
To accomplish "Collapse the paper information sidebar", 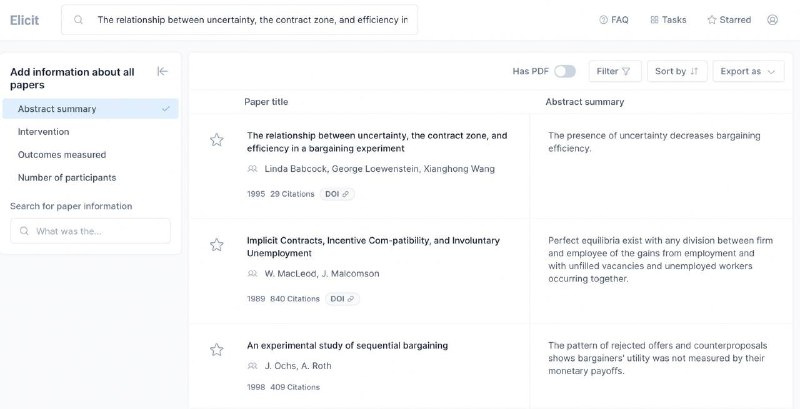I will click(162, 72).
